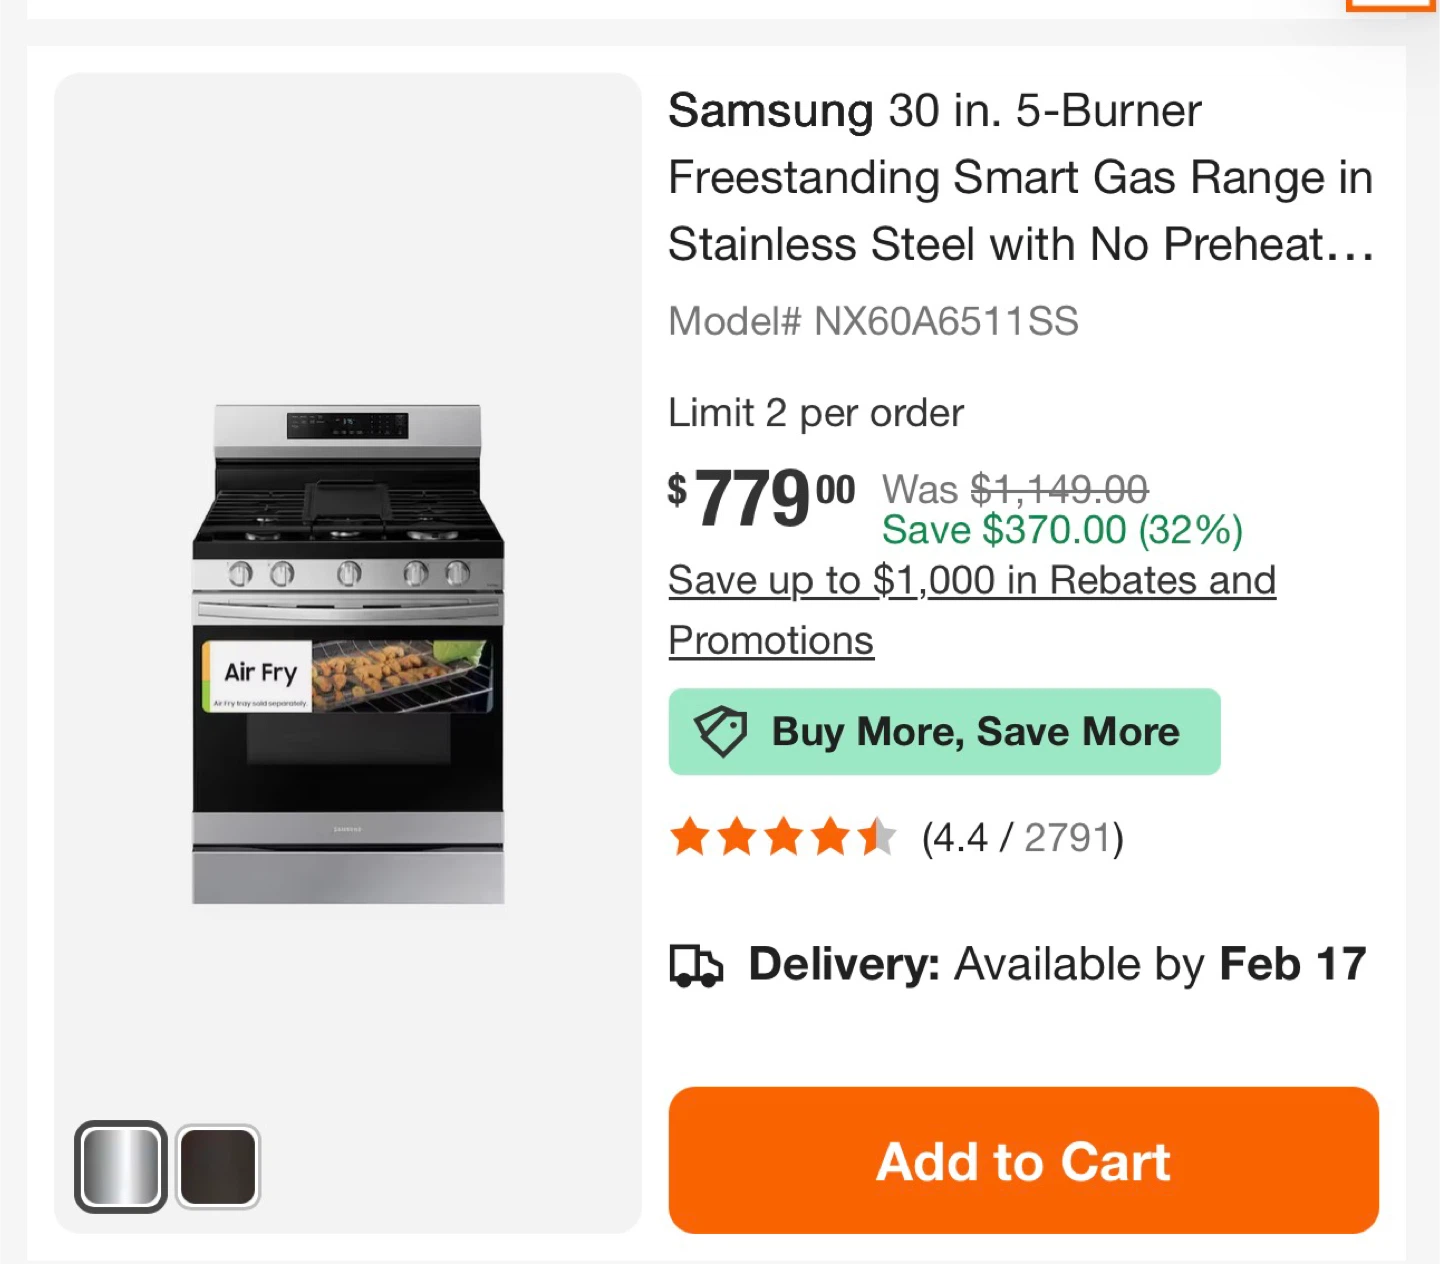The height and width of the screenshot is (1264, 1440).
Task: Select the black stainless color swatch
Action: [x=218, y=1166]
